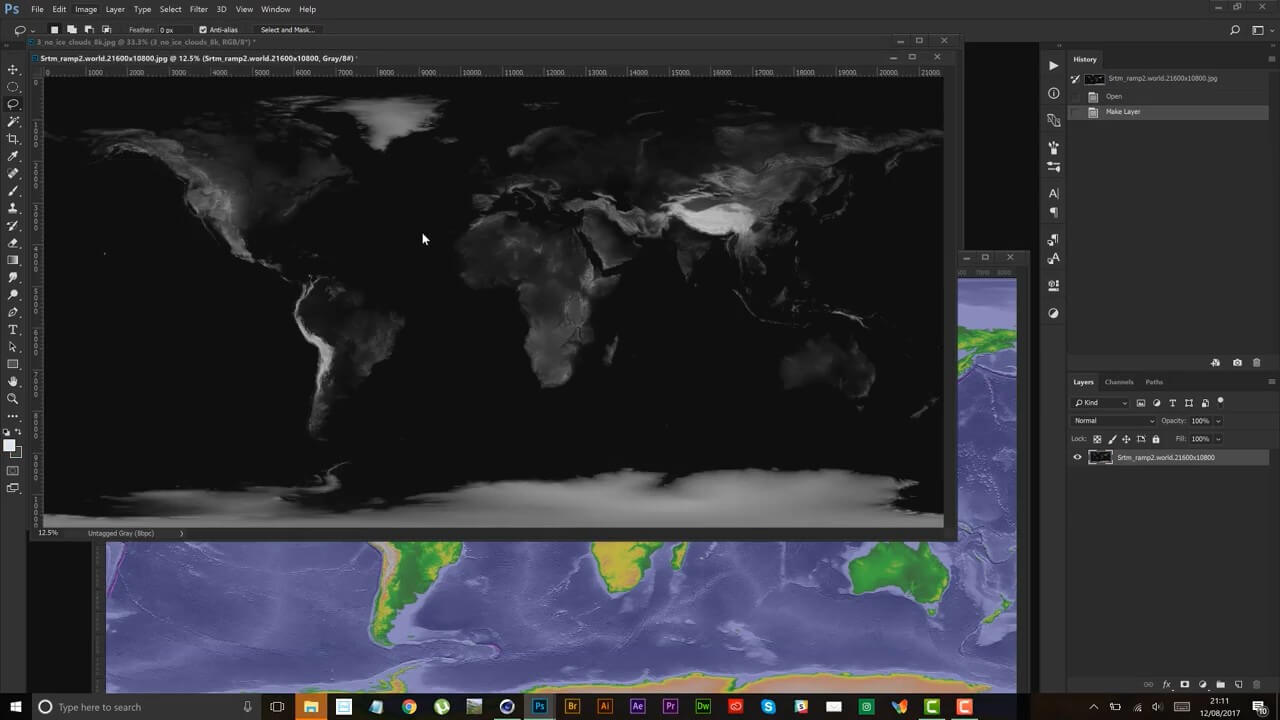Viewport: 1280px width, 720px height.
Task: Switch to the Channels tab
Action: 1119,382
